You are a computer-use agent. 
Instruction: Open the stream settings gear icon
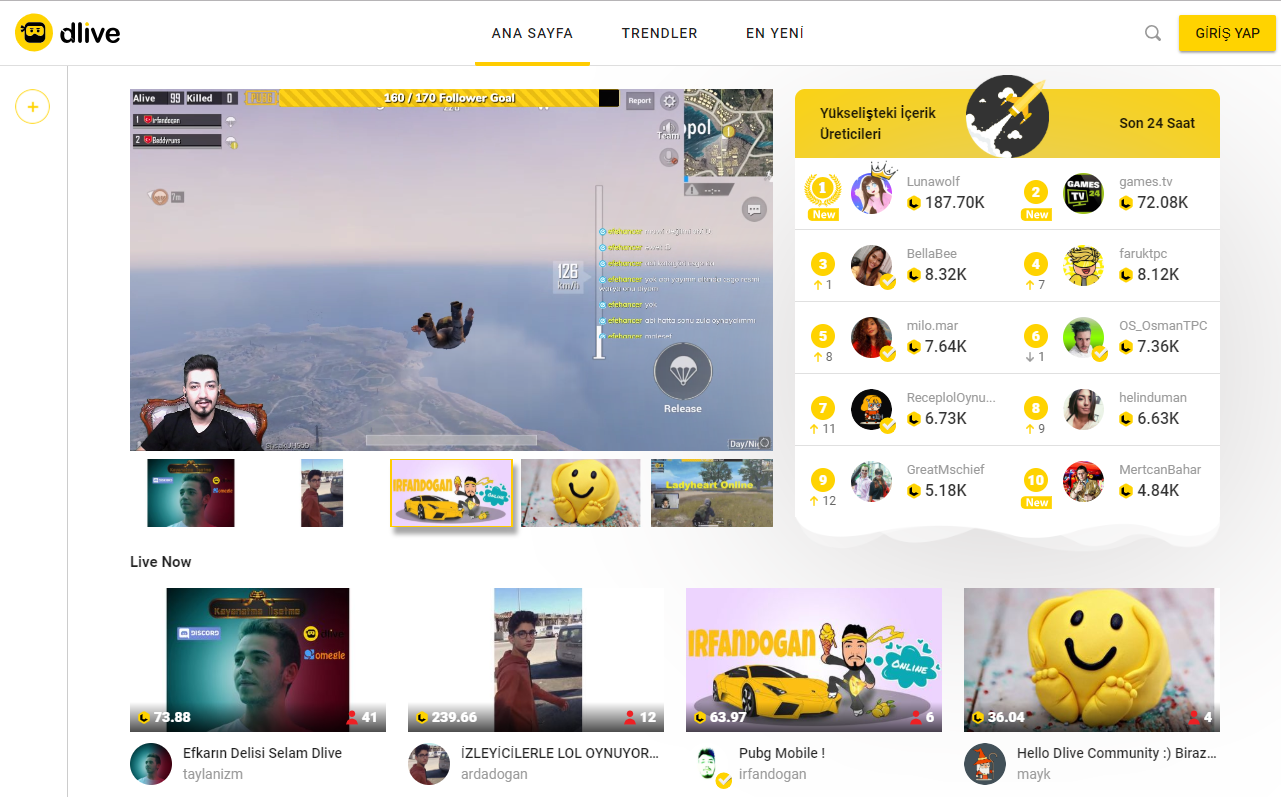click(669, 100)
